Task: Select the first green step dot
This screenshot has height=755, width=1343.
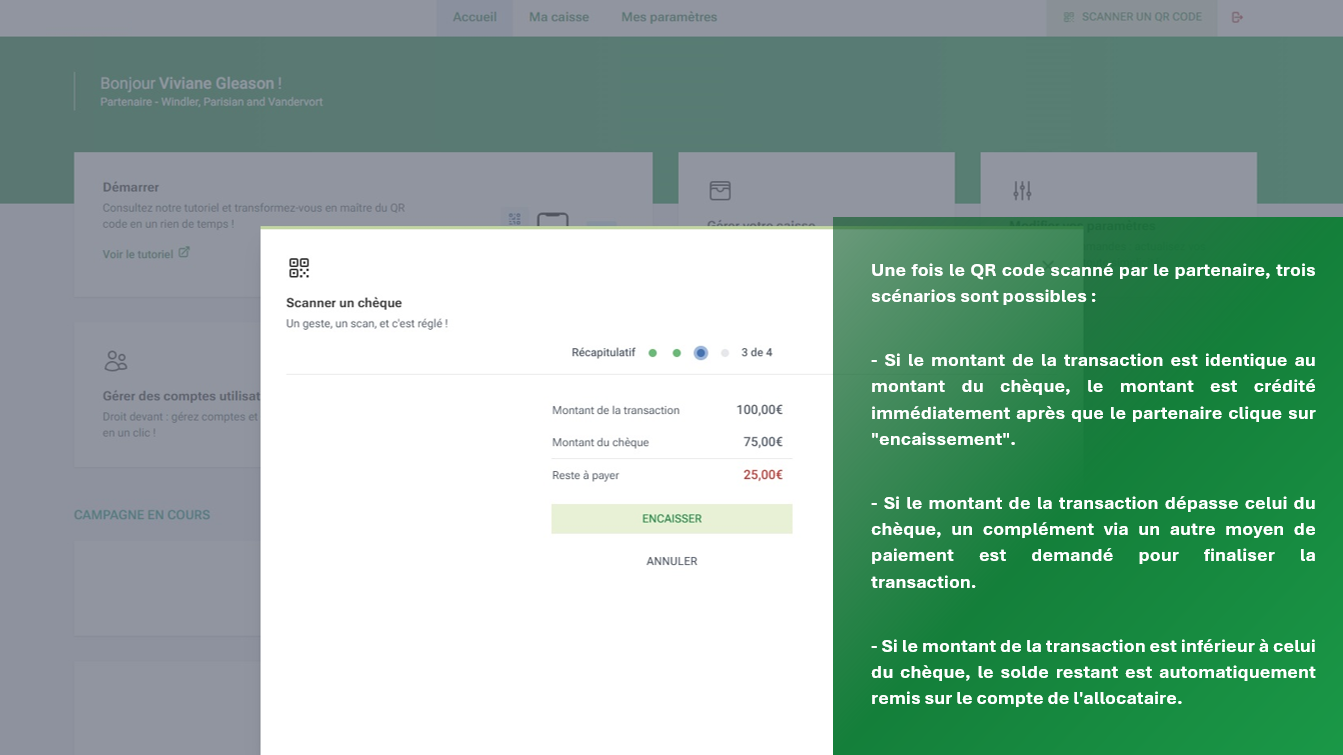Action: coord(653,353)
